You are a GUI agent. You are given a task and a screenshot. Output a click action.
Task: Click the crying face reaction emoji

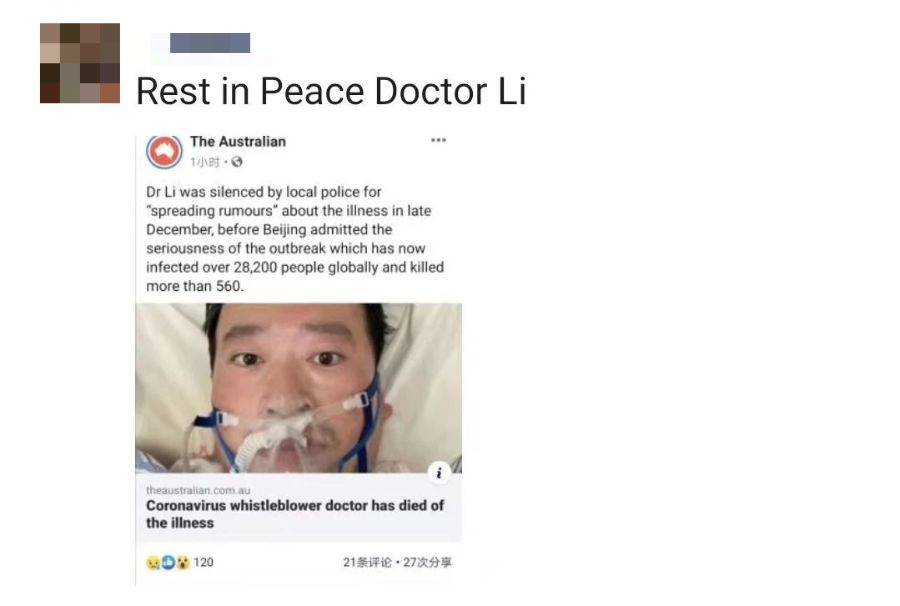[x=153, y=562]
